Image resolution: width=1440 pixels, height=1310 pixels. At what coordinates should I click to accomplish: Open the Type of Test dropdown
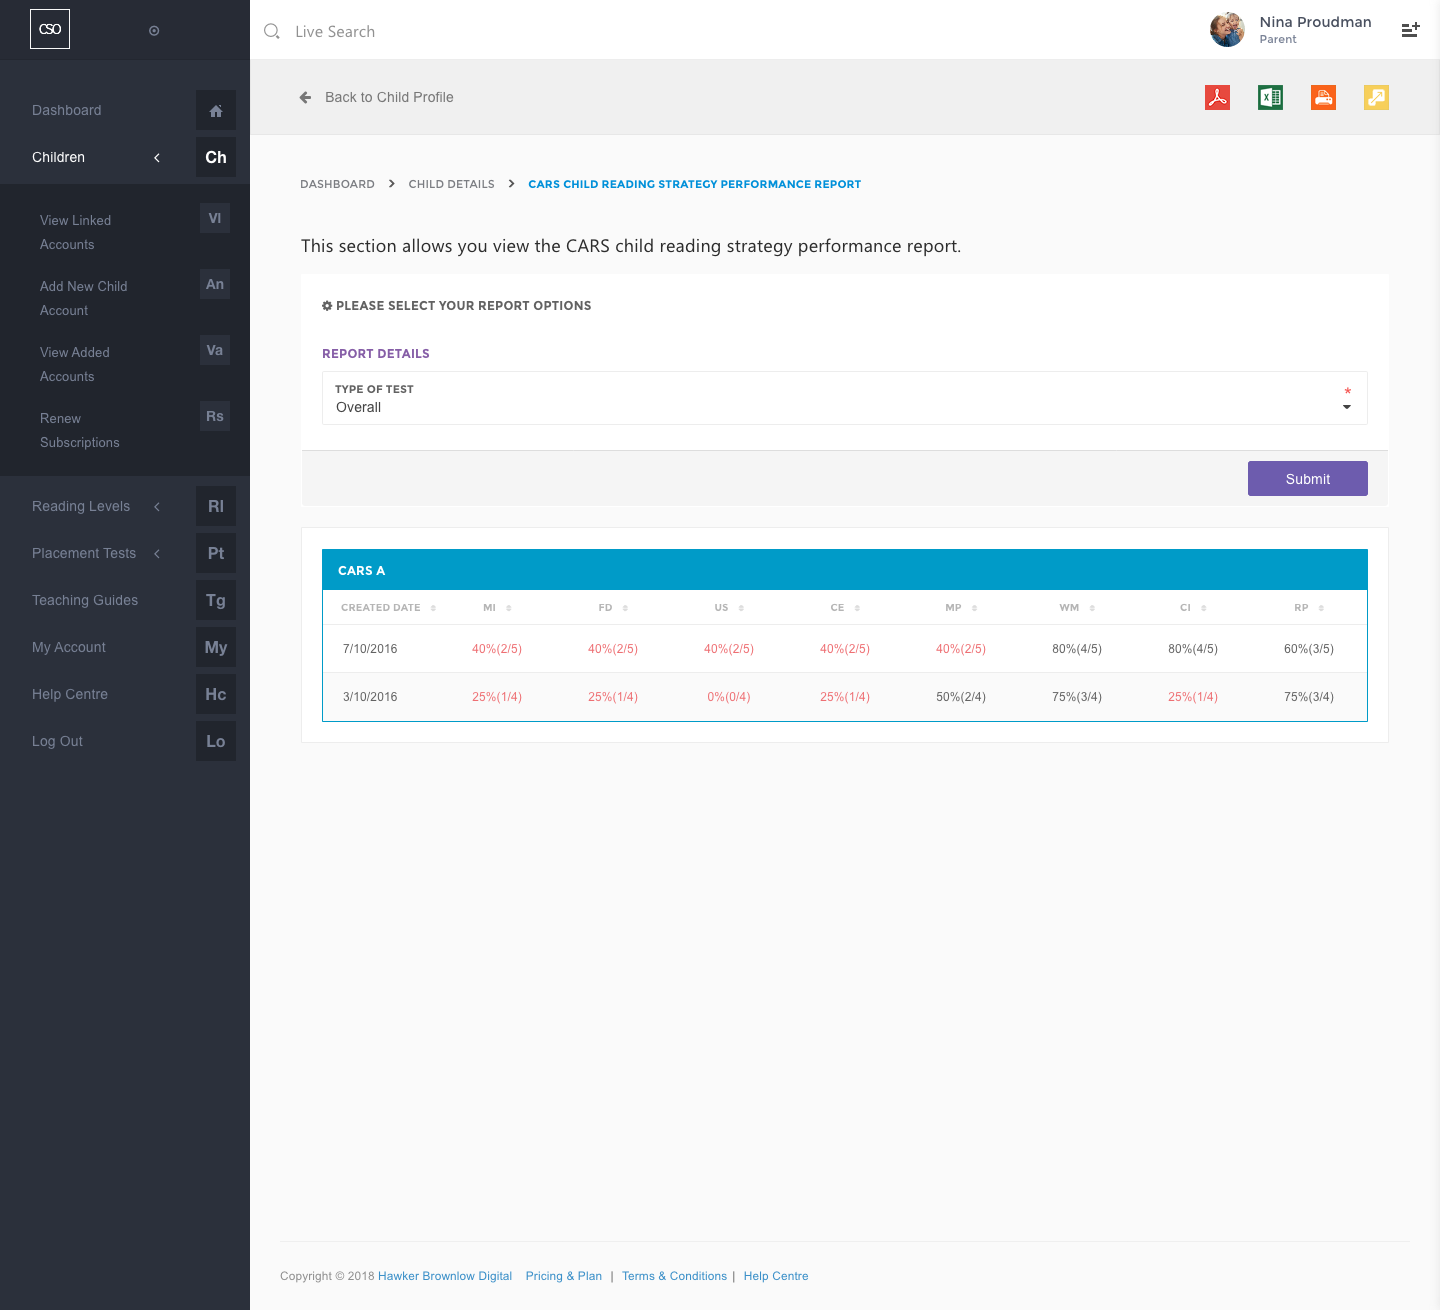(x=845, y=398)
